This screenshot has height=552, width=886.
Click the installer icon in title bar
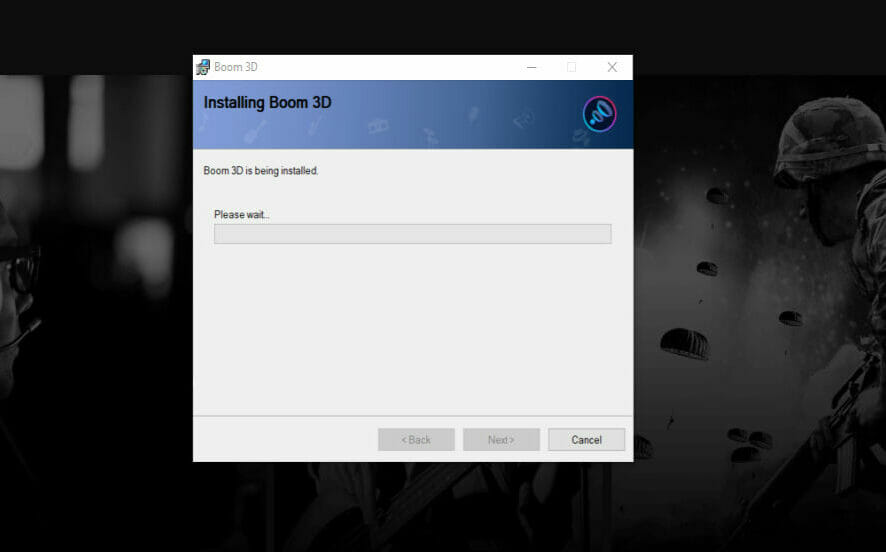(202, 67)
